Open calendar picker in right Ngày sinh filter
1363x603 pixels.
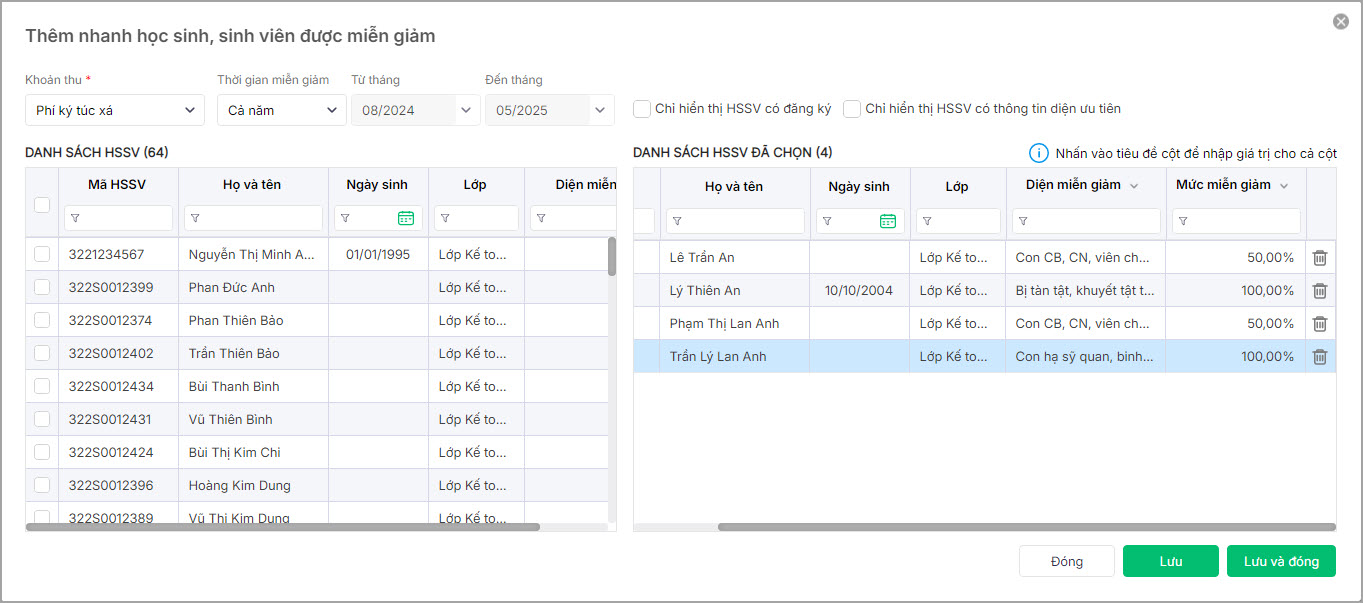[887, 221]
